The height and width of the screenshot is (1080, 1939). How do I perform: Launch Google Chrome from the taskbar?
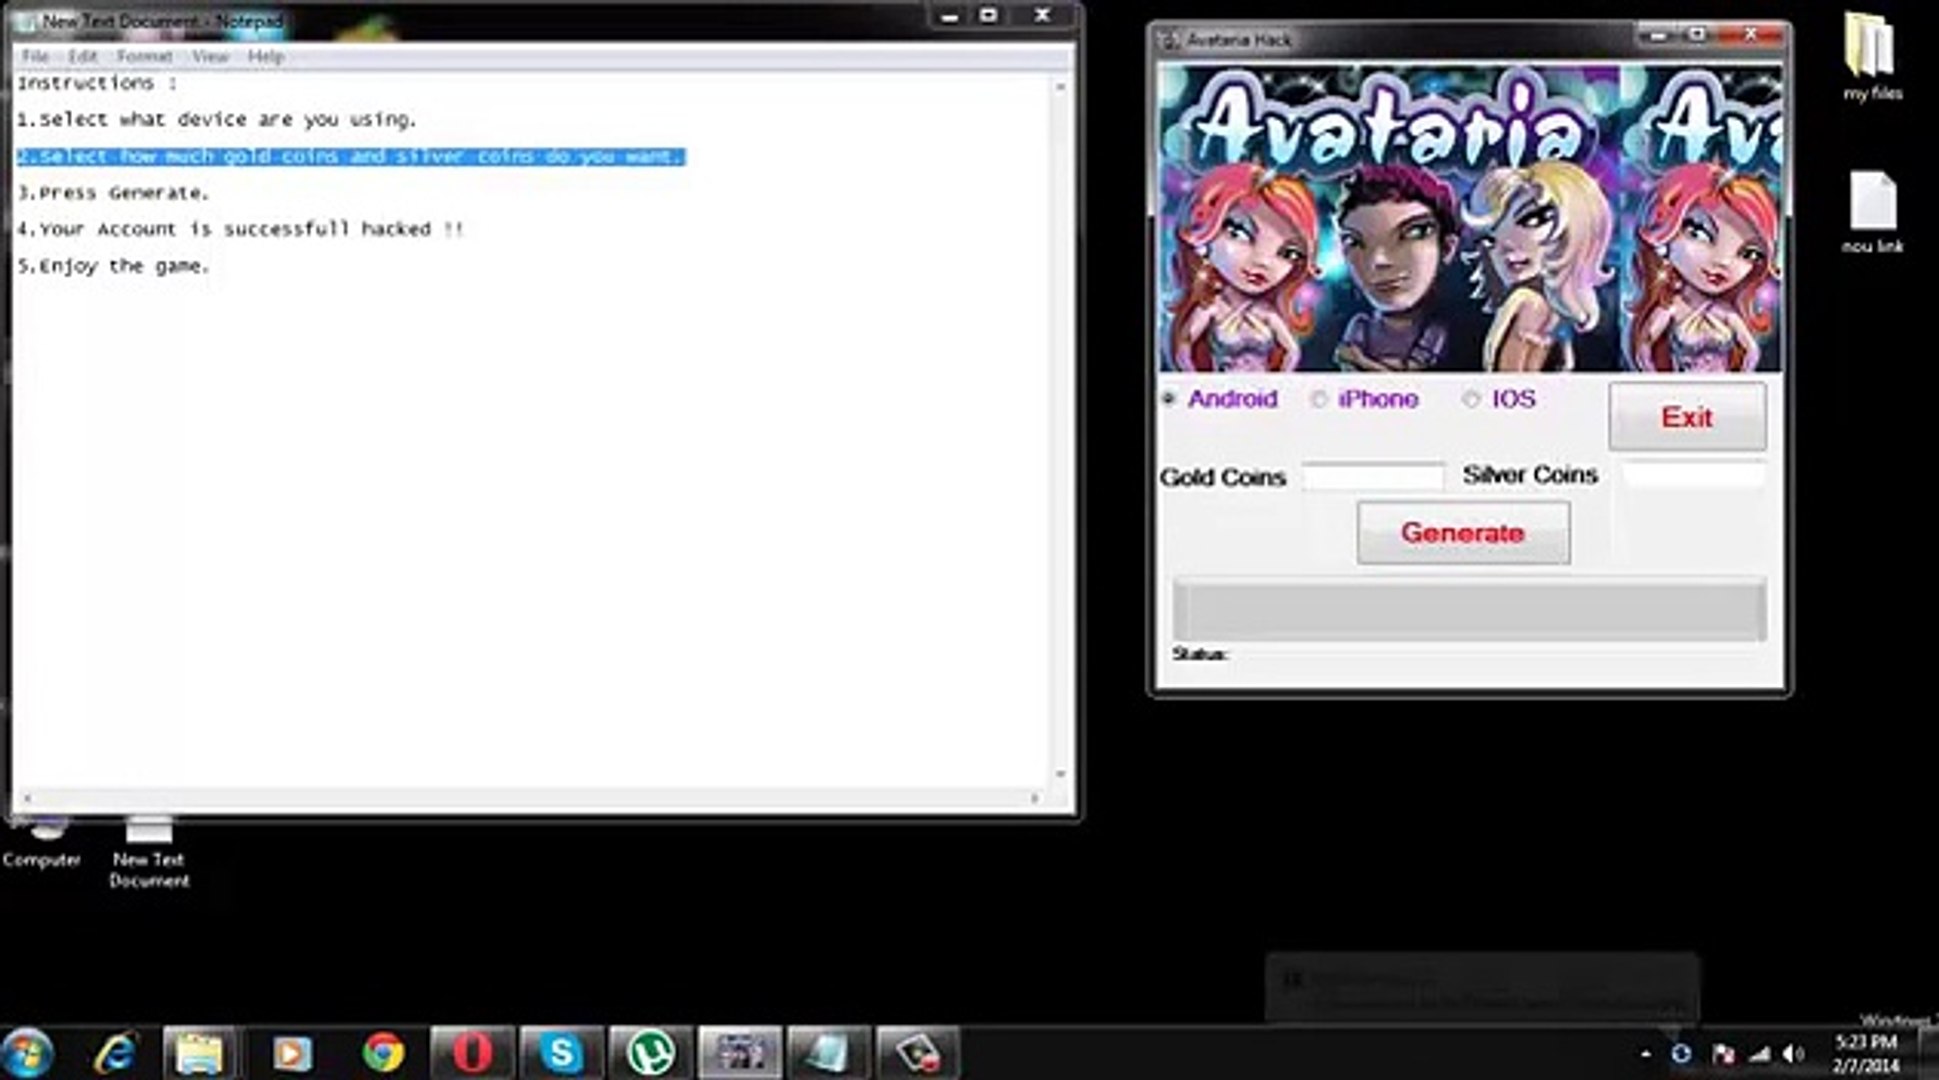383,1052
